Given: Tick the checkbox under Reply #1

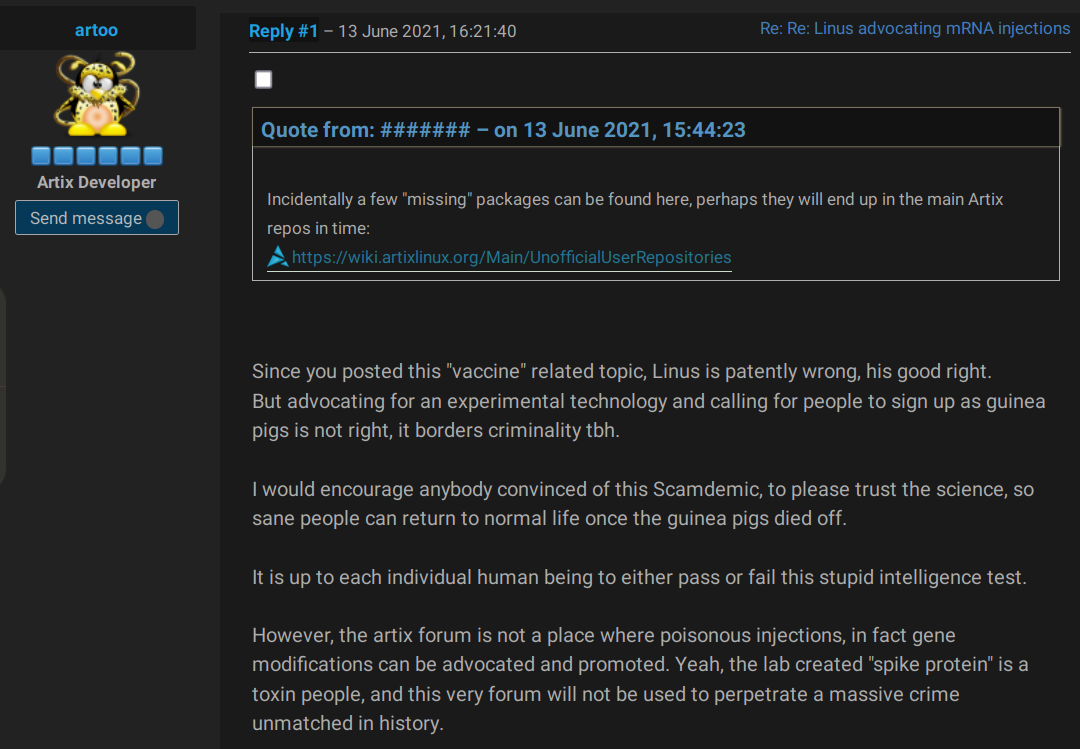Looking at the screenshot, I should tap(263, 80).
